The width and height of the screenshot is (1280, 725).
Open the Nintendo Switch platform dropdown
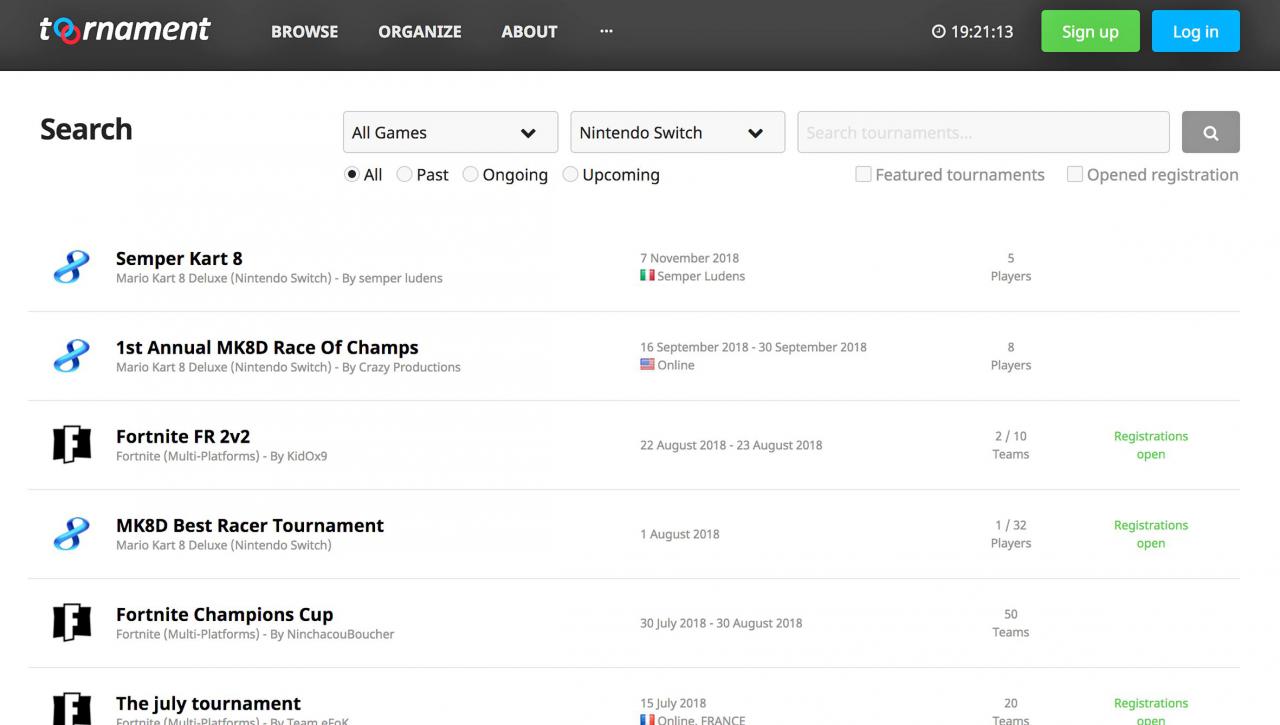677,132
